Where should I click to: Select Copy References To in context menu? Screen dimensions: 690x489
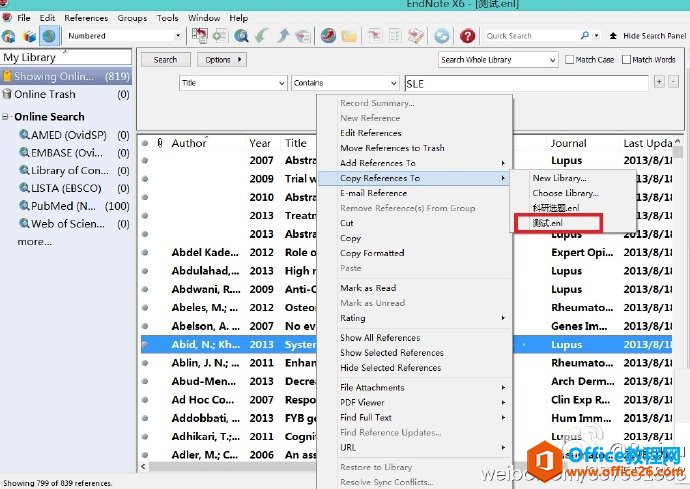[x=413, y=178]
